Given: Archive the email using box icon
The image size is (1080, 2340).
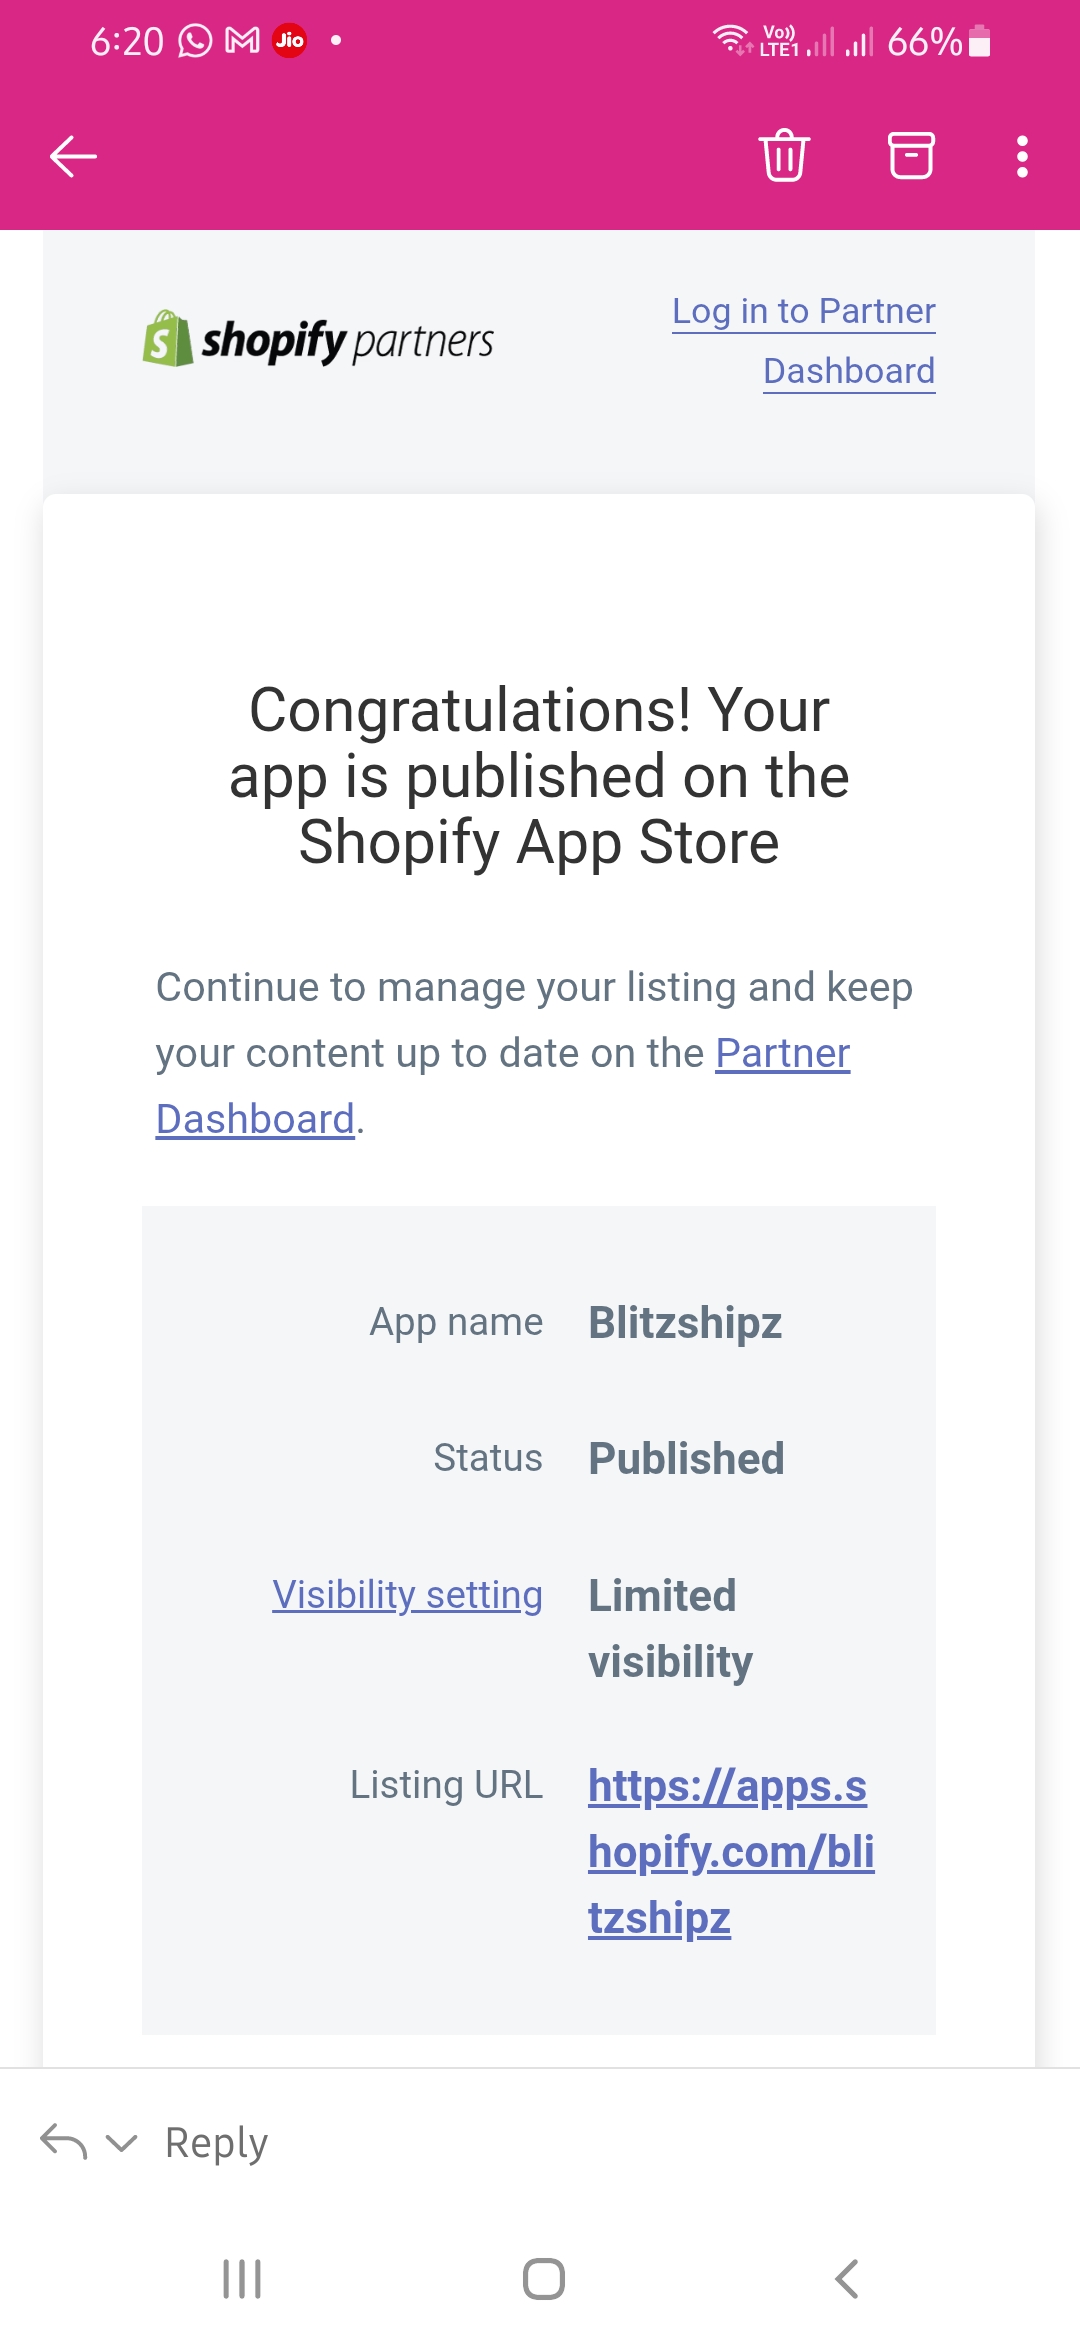Looking at the screenshot, I should pyautogui.click(x=911, y=156).
